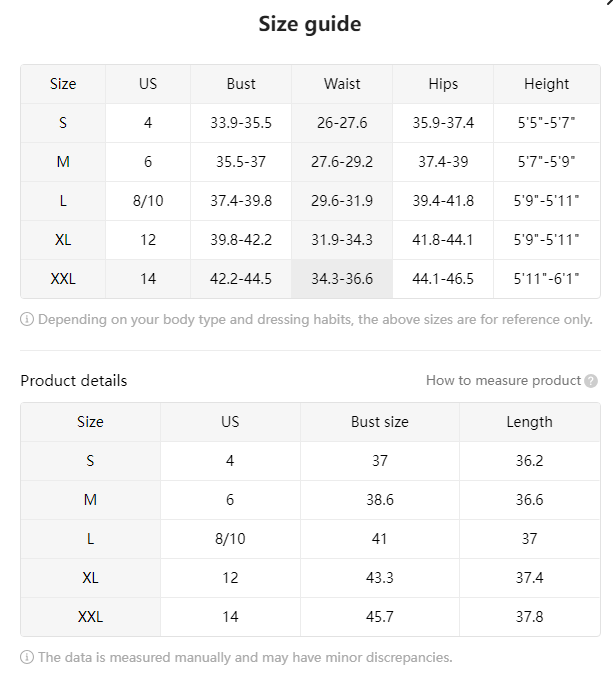Click the Length column header
The width and height of the screenshot is (613, 695).
coord(530,422)
